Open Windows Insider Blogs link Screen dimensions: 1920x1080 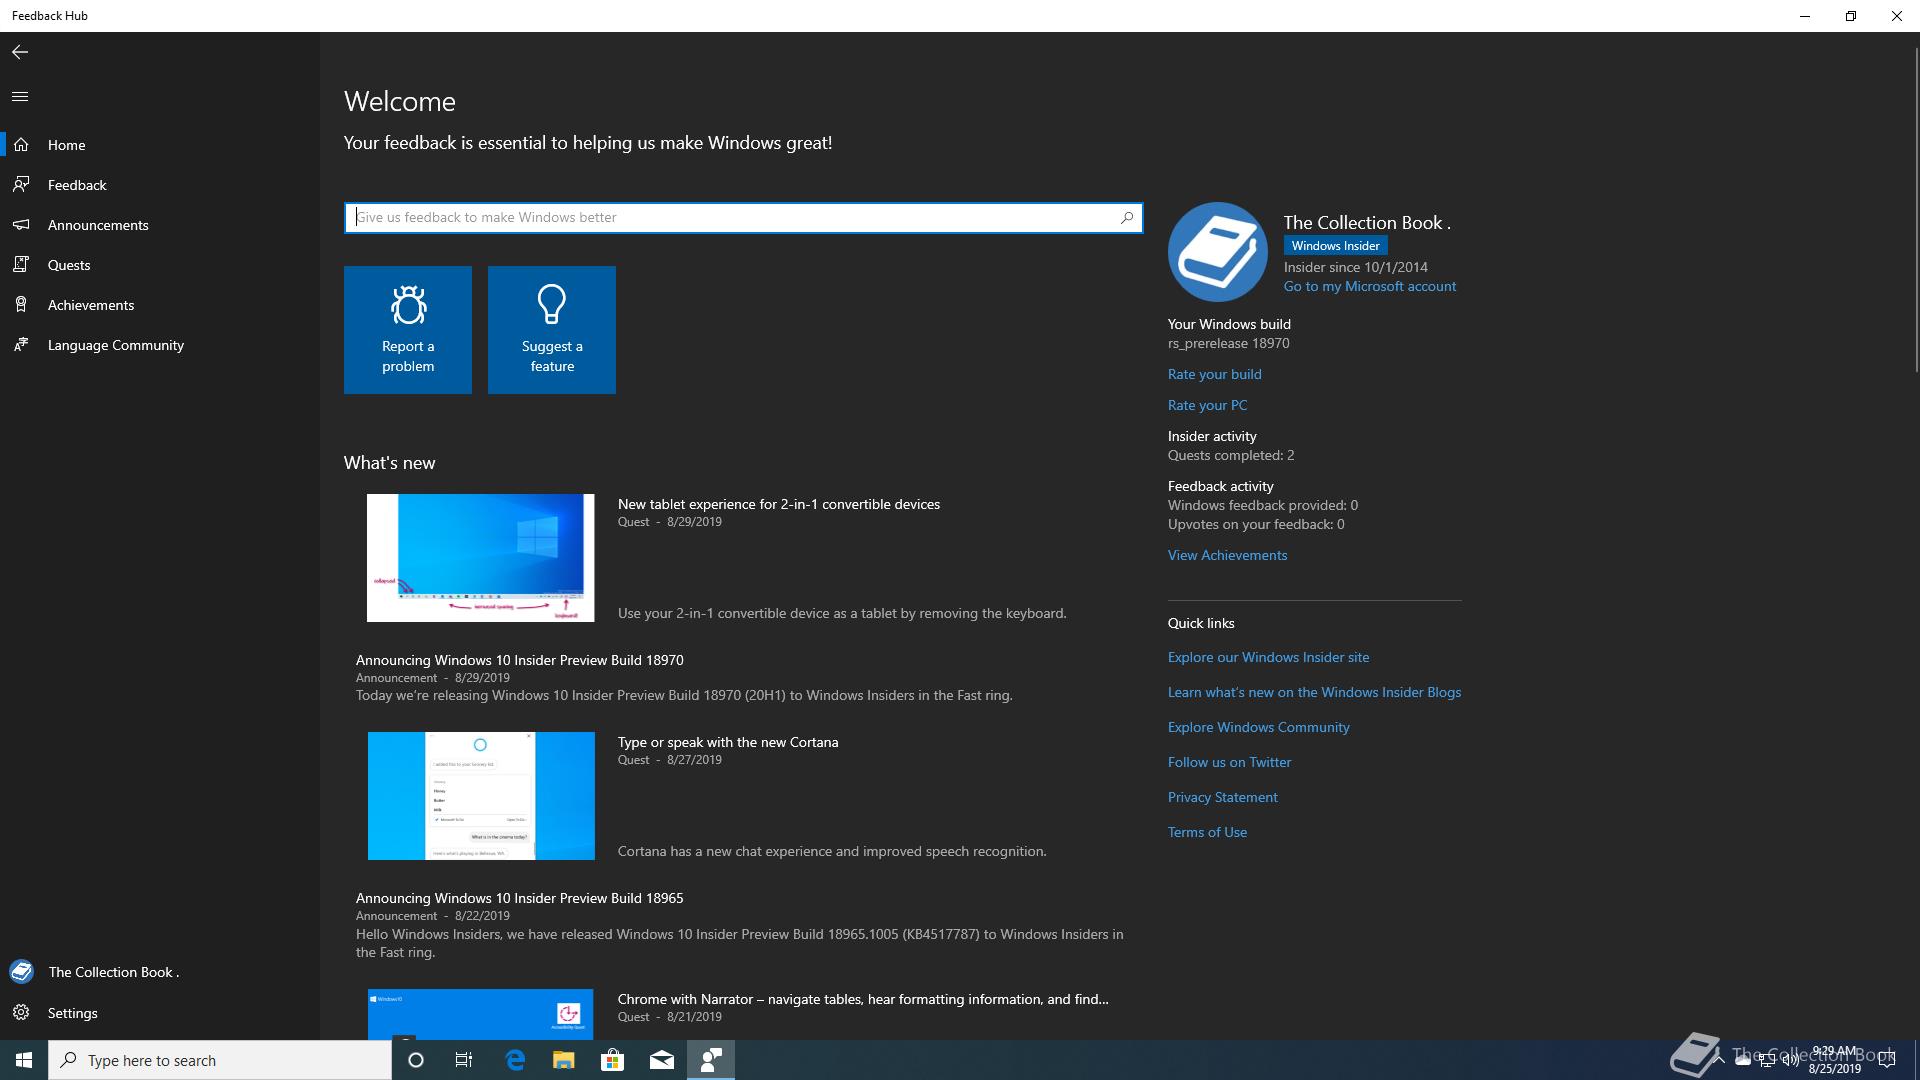pyautogui.click(x=1315, y=692)
